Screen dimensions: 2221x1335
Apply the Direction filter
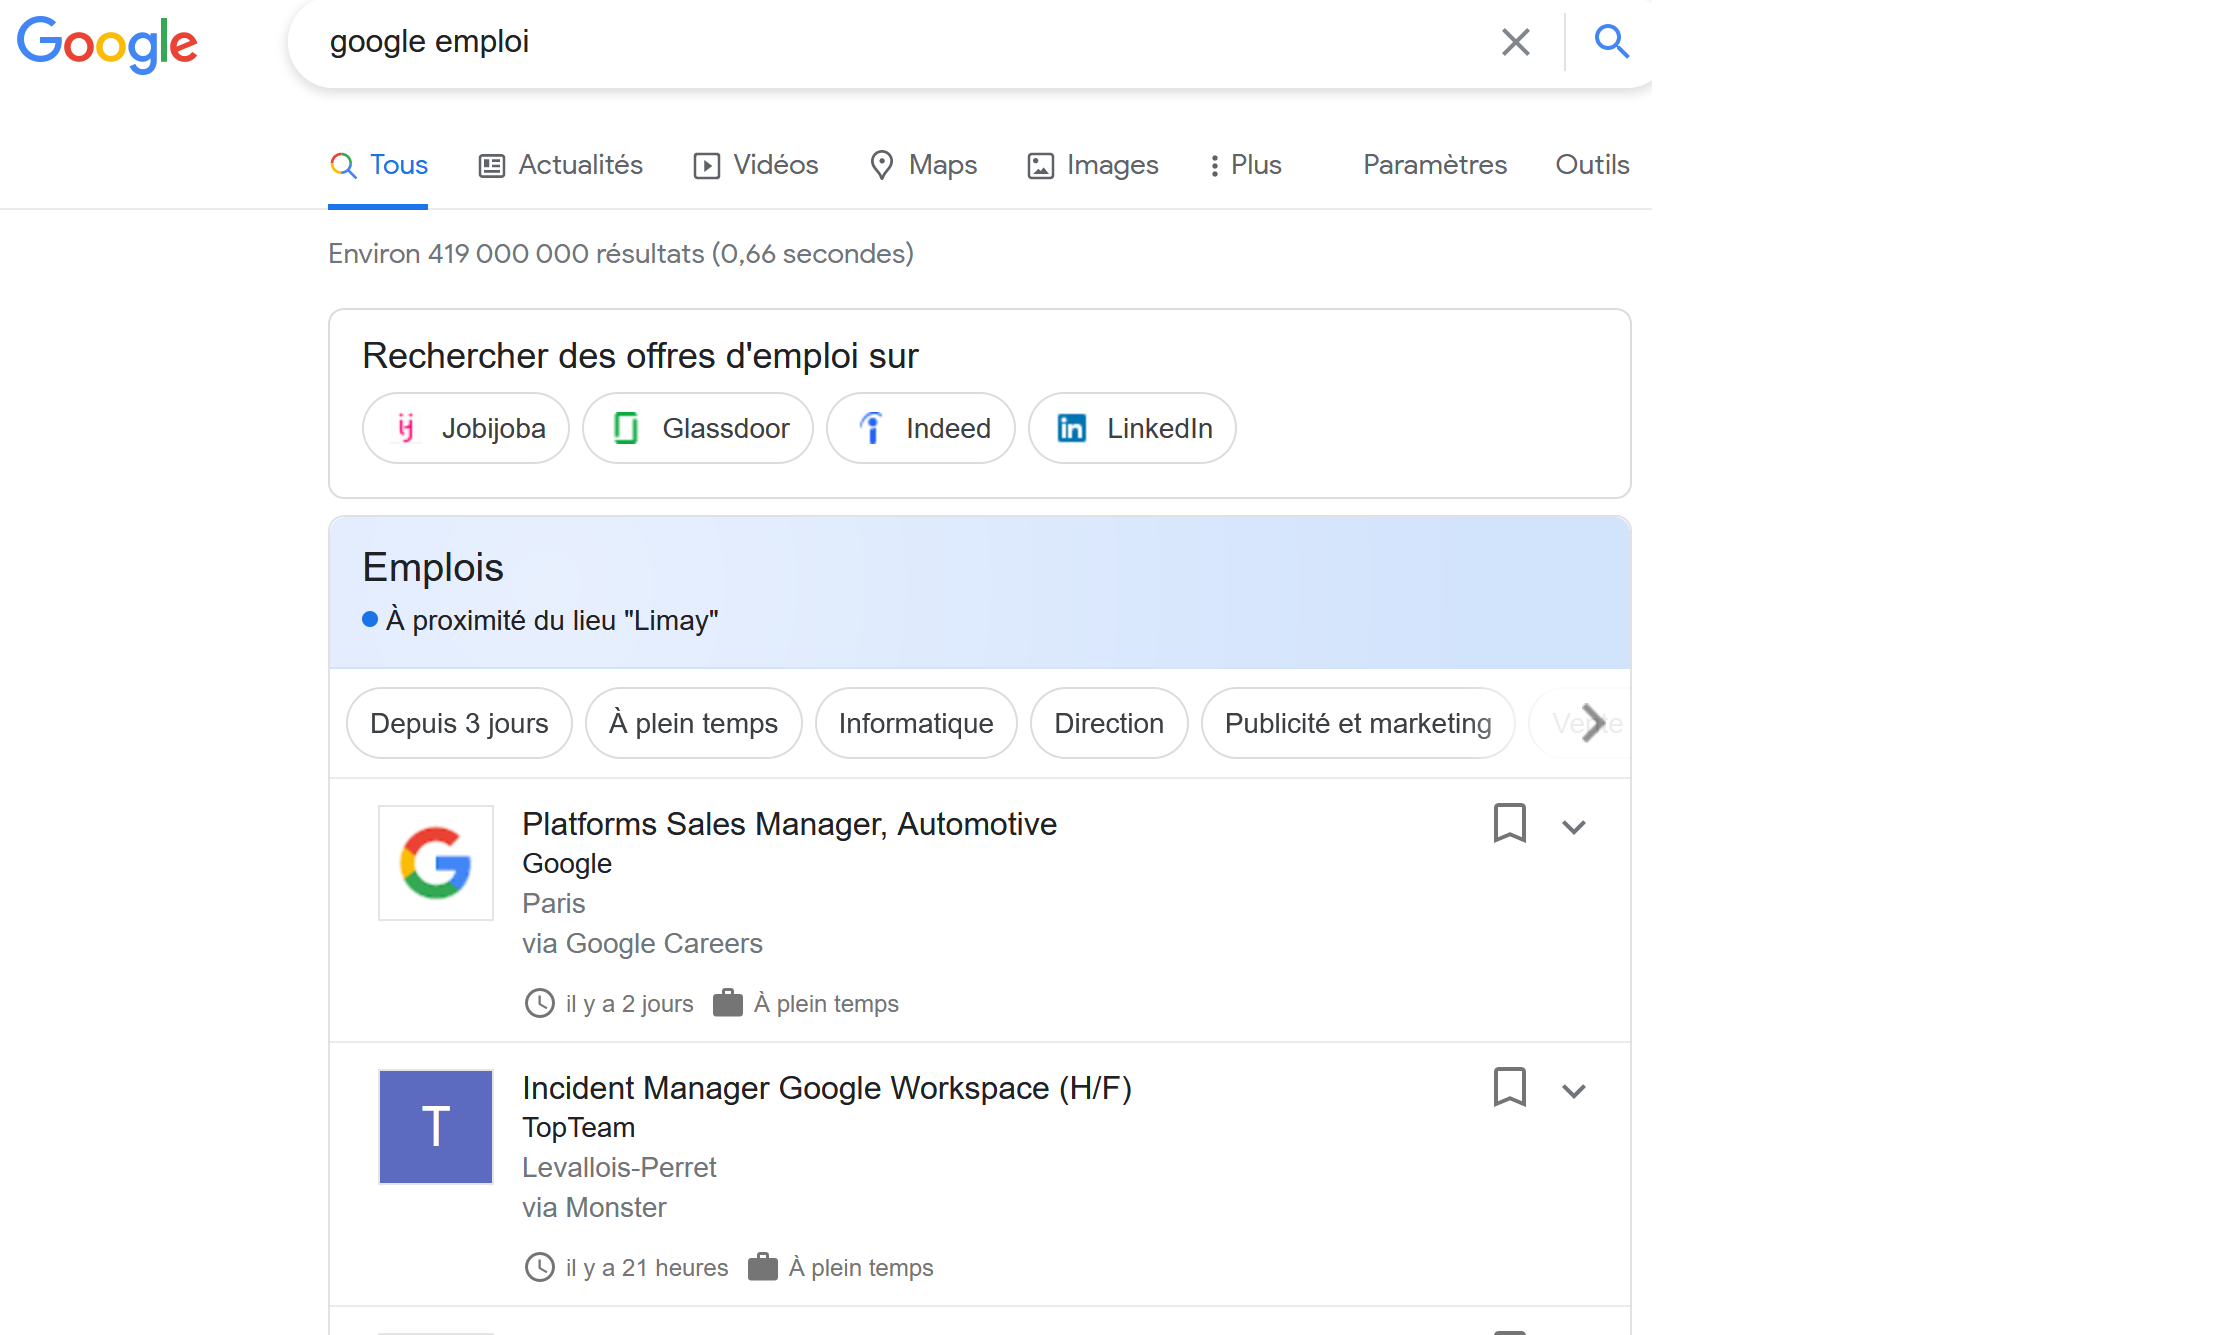pyautogui.click(x=1109, y=723)
